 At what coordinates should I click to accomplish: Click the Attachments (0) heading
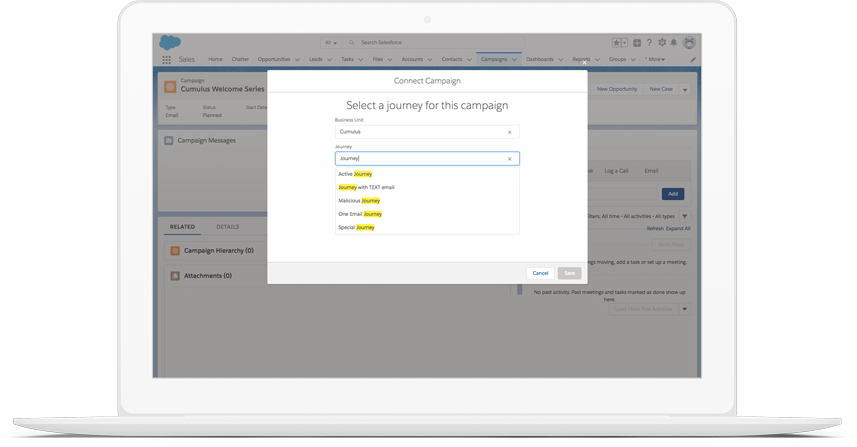pos(208,276)
